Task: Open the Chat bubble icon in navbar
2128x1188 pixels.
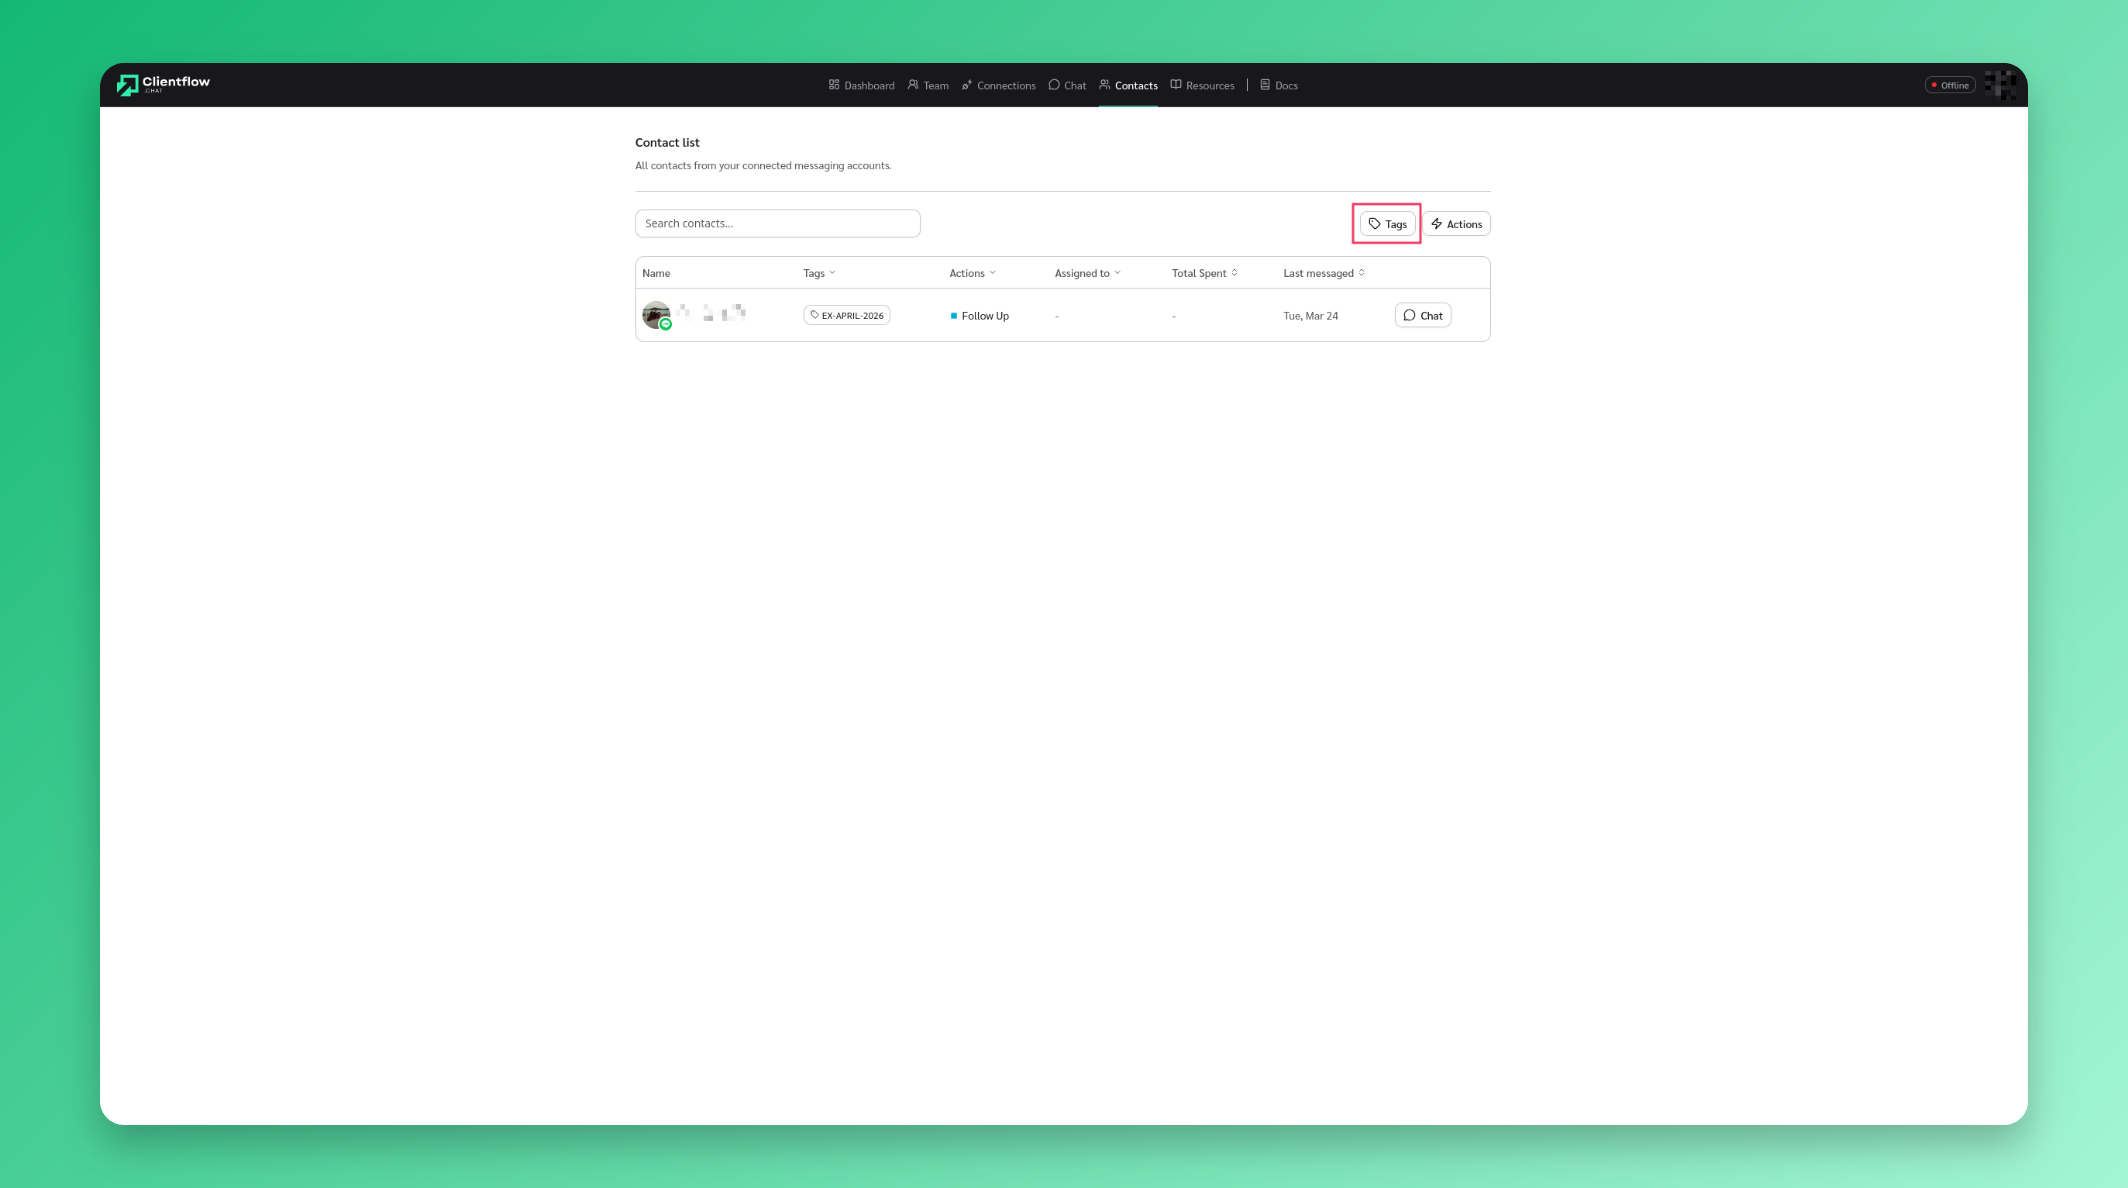Action: (x=1054, y=85)
